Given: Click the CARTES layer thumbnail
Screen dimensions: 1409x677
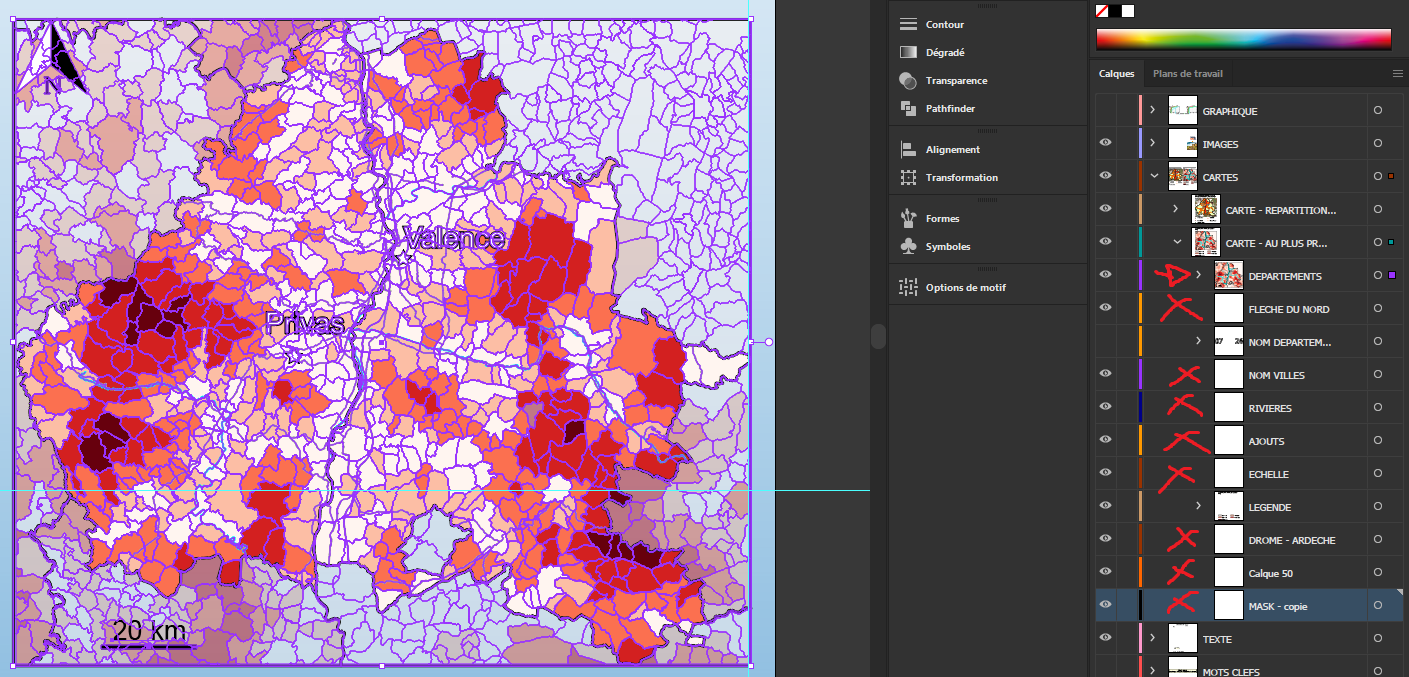Looking at the screenshot, I should coord(1183,177).
